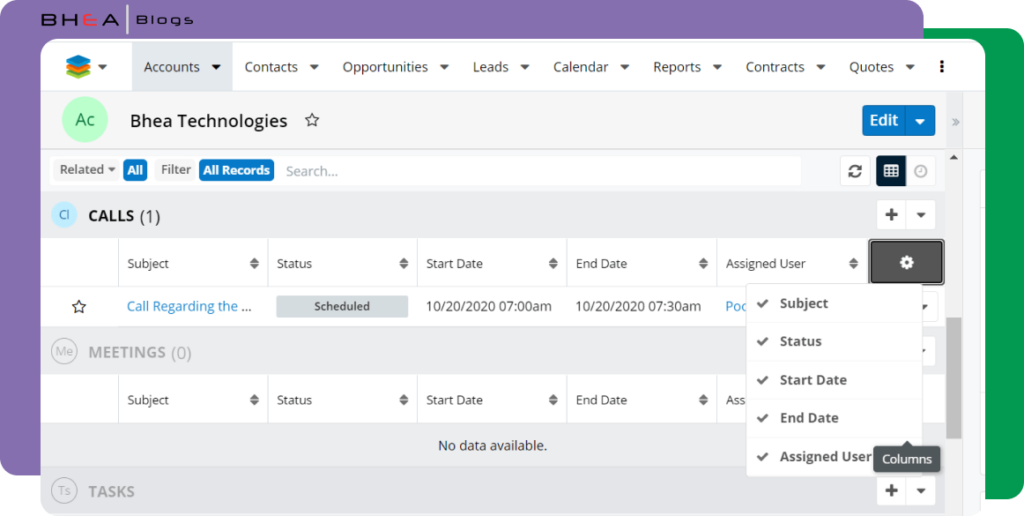Image resolution: width=1024 pixels, height=516 pixels.
Task: Click the Me icon of Meetings subpanel
Action: click(x=64, y=352)
